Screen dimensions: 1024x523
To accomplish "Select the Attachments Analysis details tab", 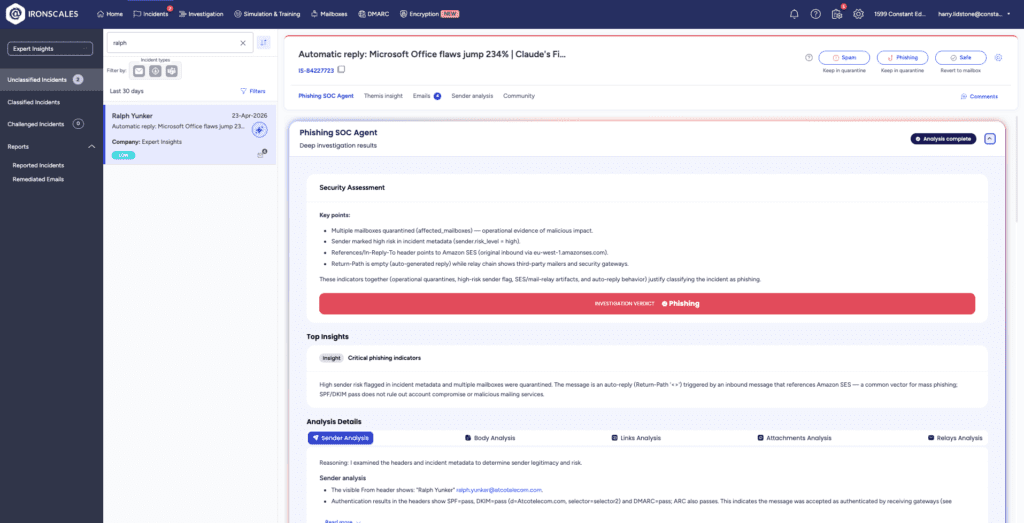I will (x=794, y=438).
